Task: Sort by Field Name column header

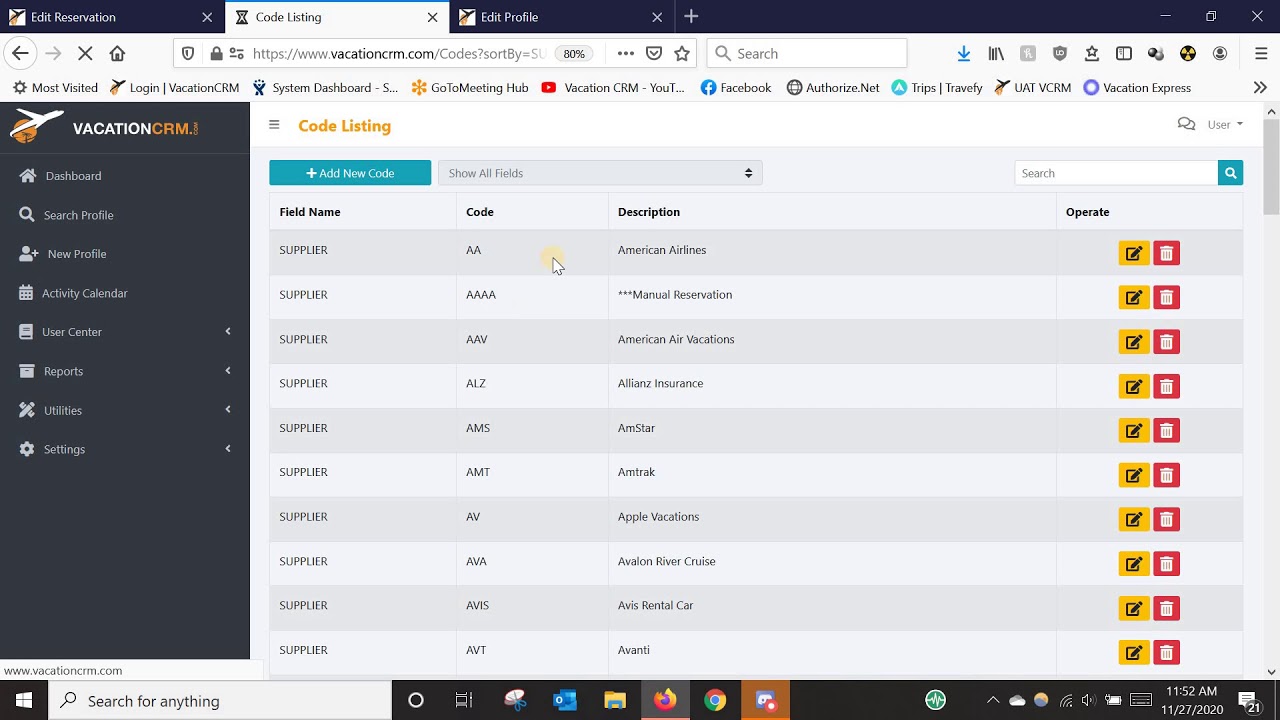Action: pyautogui.click(x=310, y=212)
